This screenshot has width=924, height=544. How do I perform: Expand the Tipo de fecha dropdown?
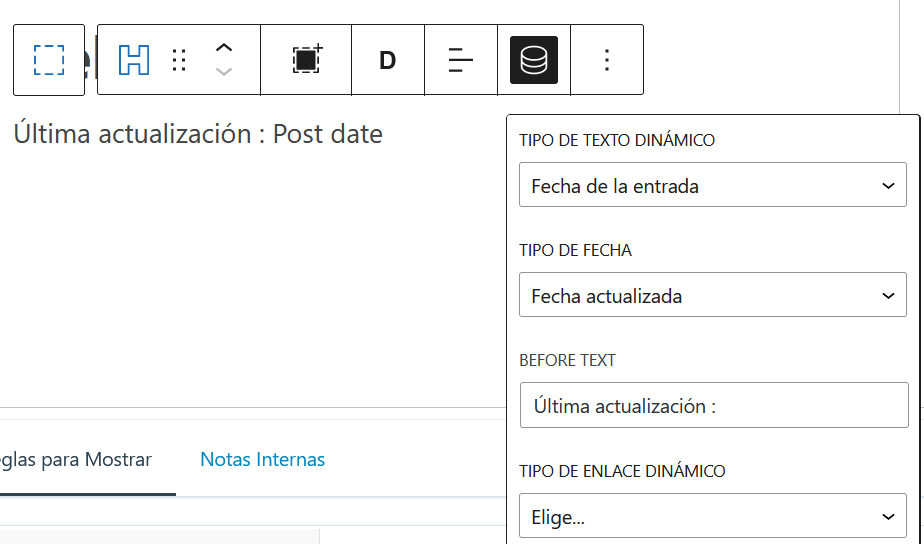[x=712, y=296]
